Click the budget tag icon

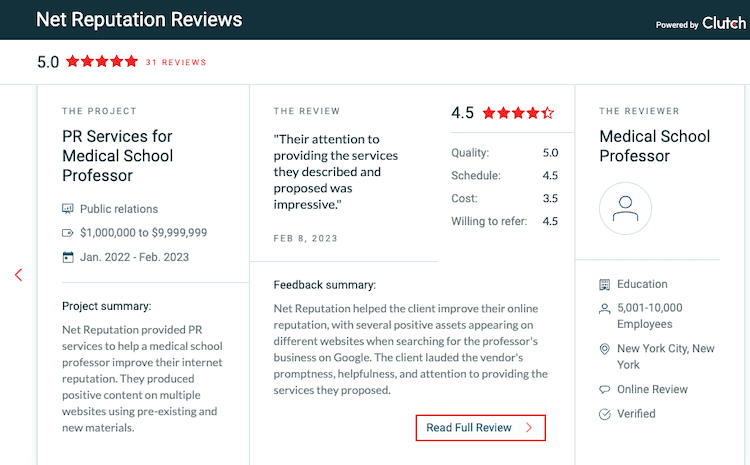click(x=68, y=233)
